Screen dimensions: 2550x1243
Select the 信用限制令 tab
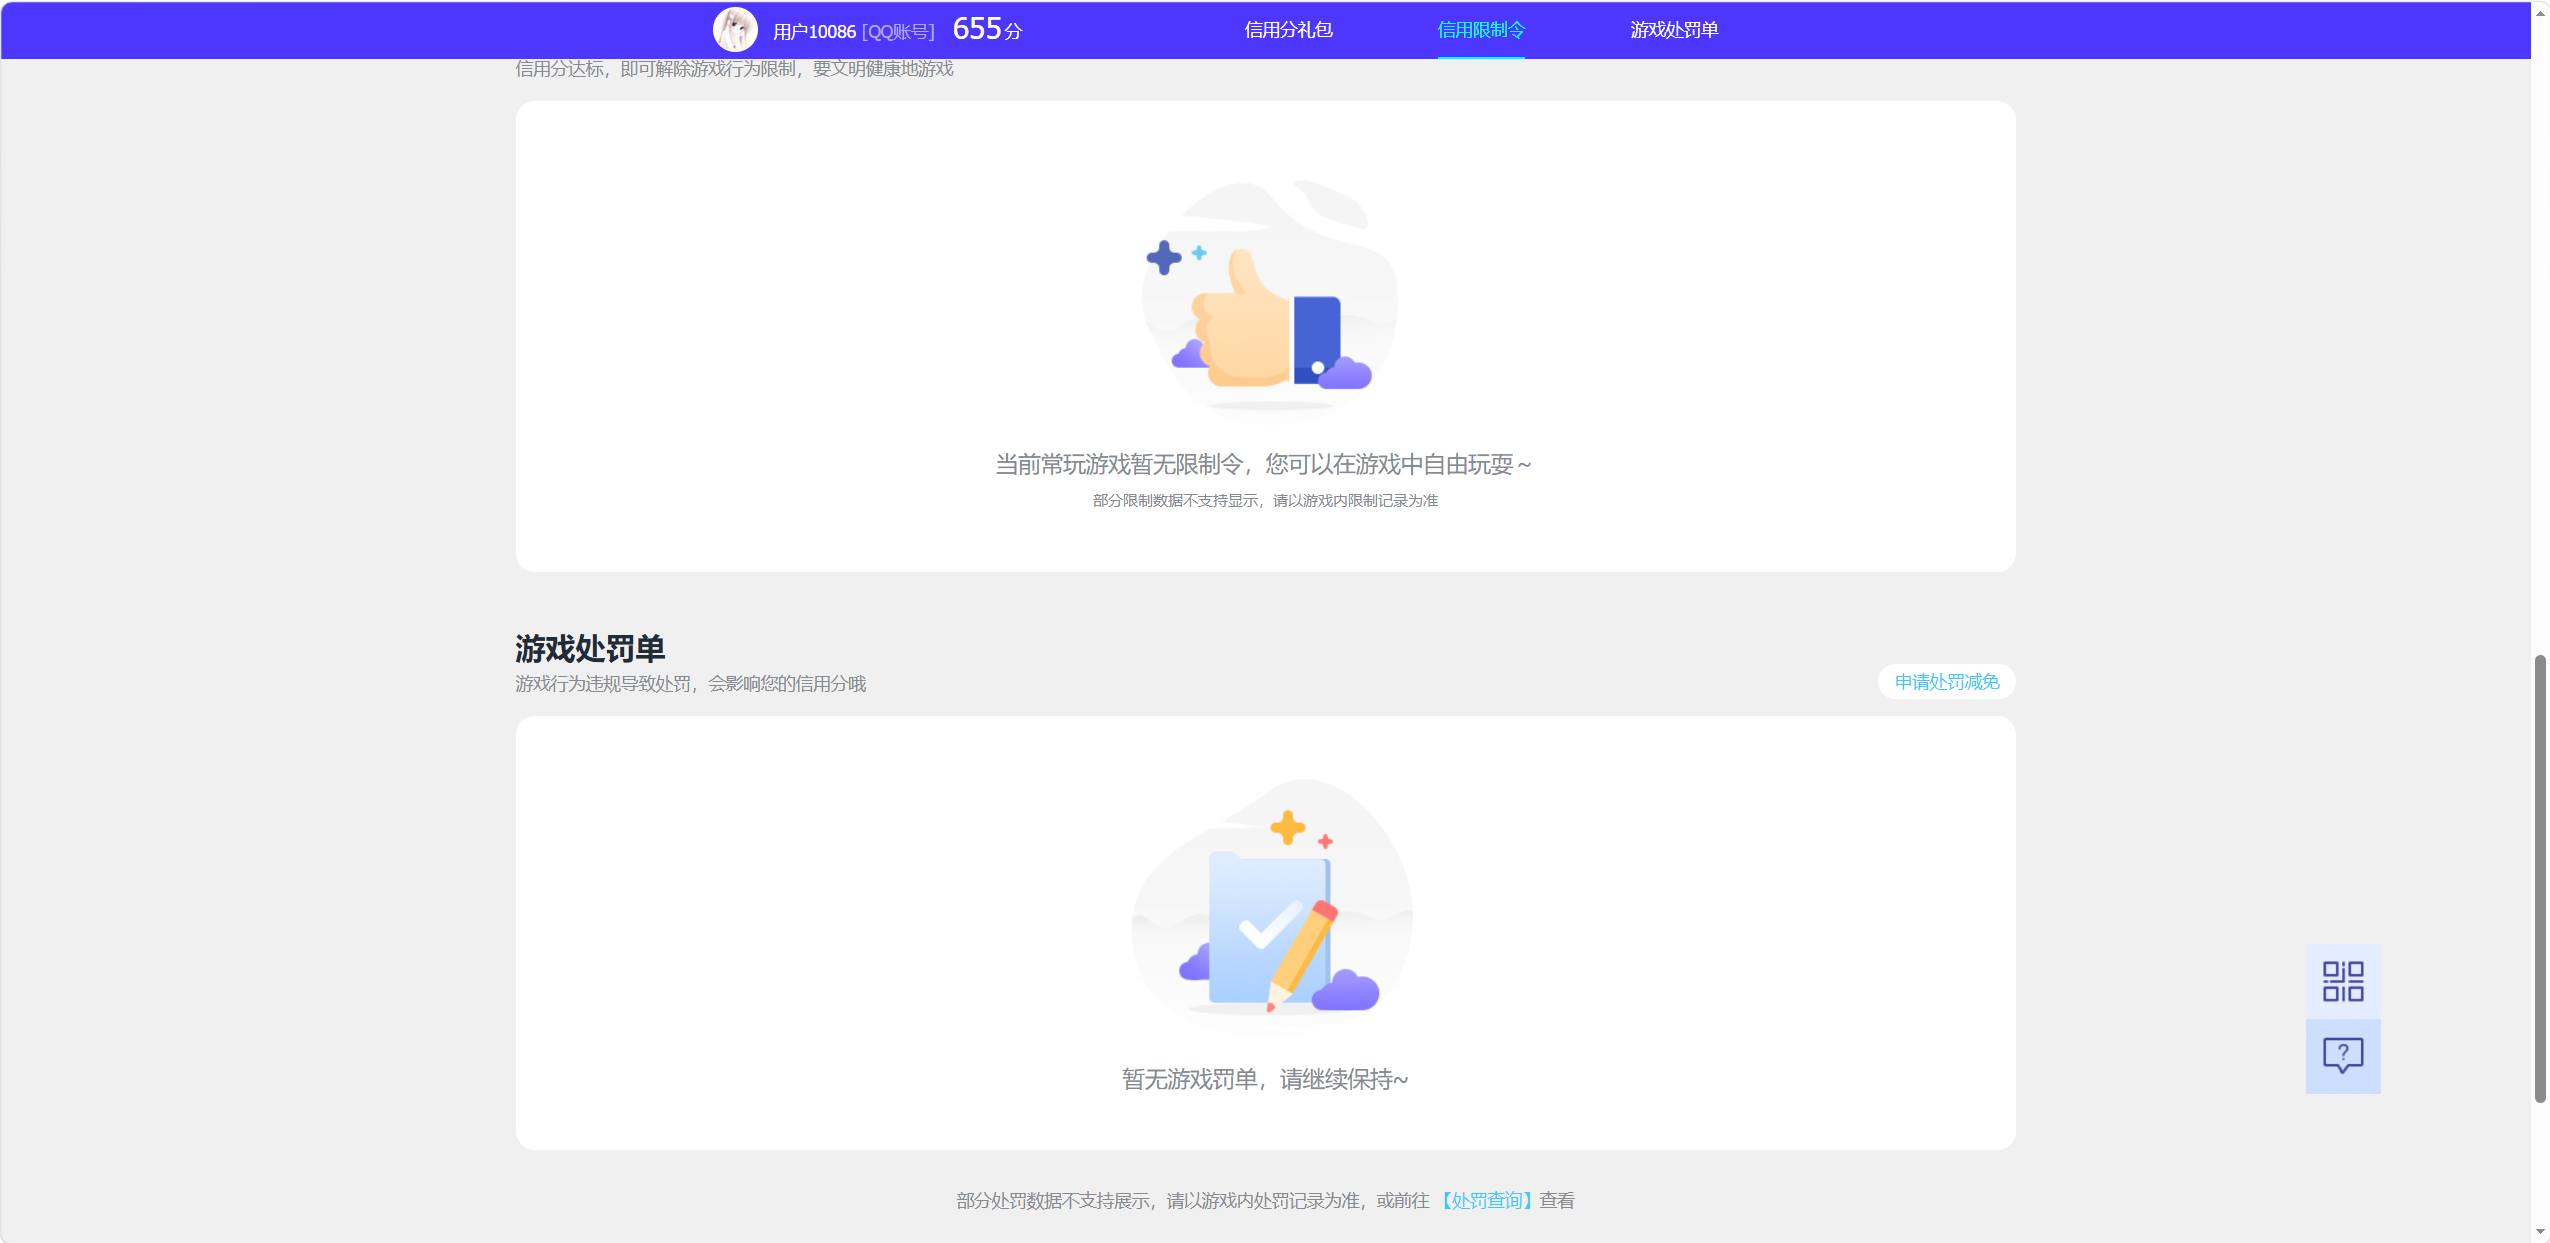1481,30
